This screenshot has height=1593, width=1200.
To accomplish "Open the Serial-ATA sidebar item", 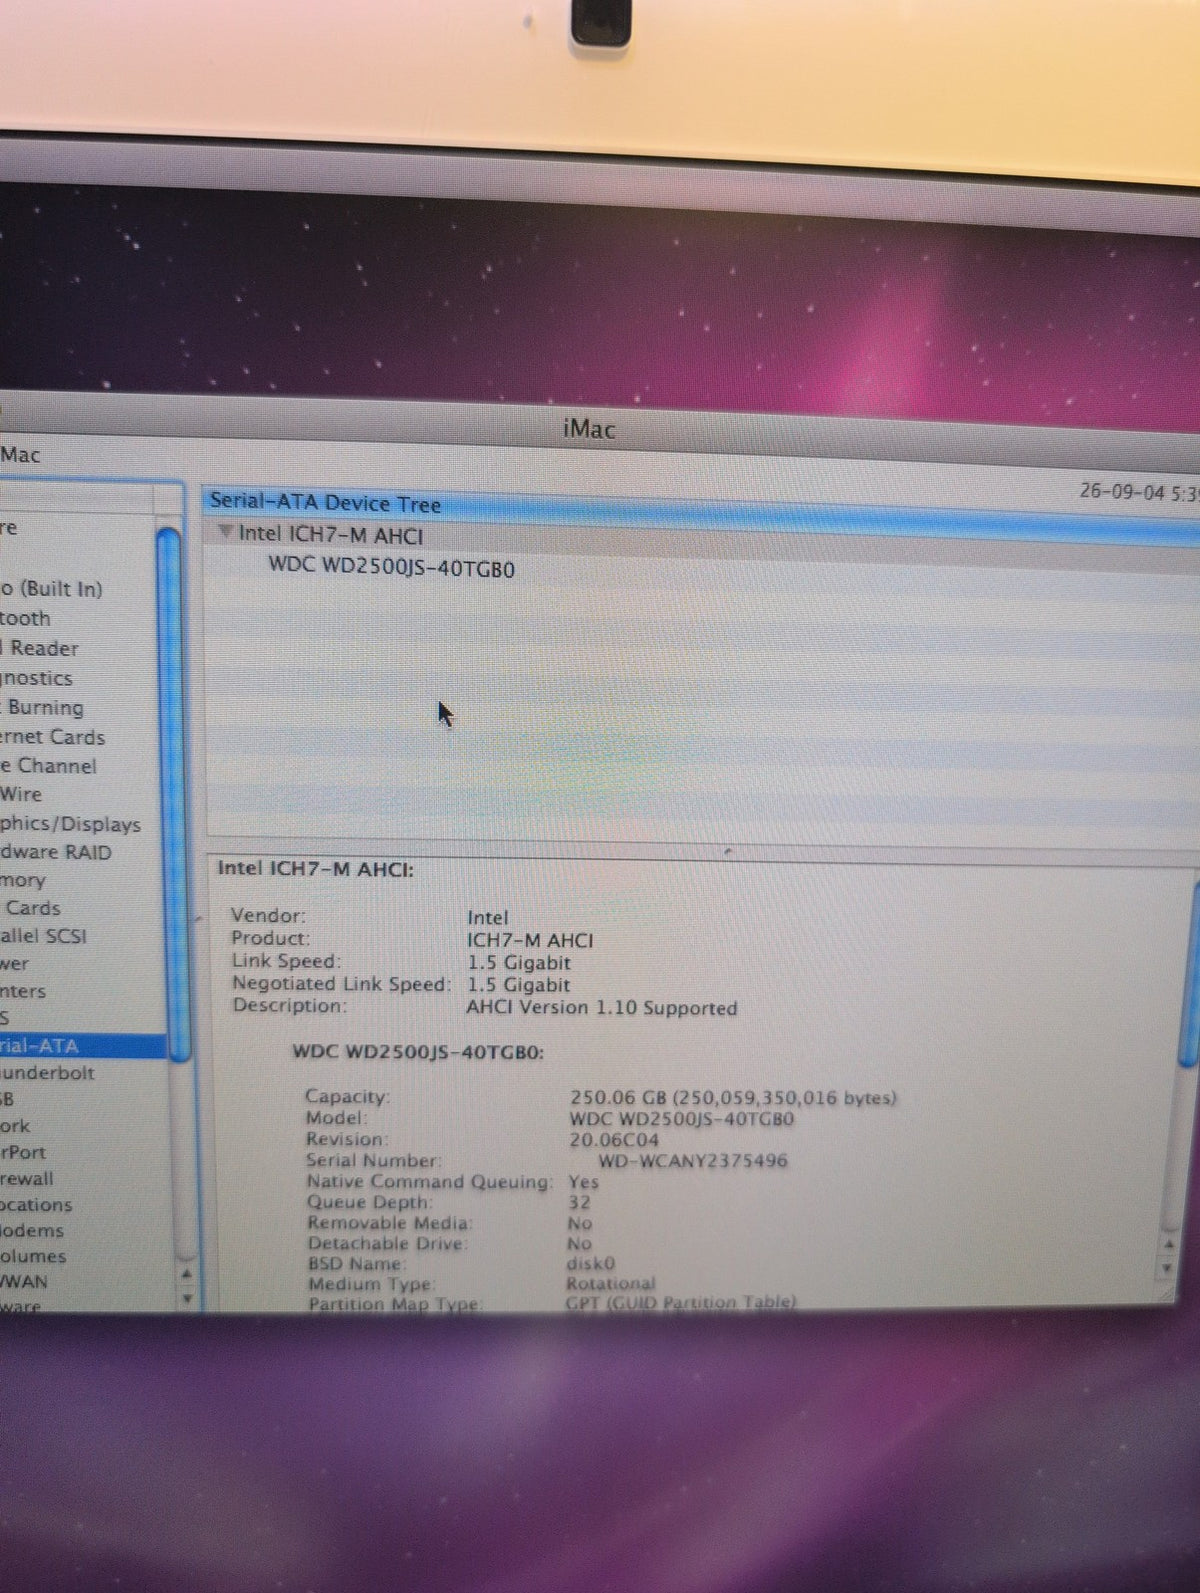I will 82,1046.
